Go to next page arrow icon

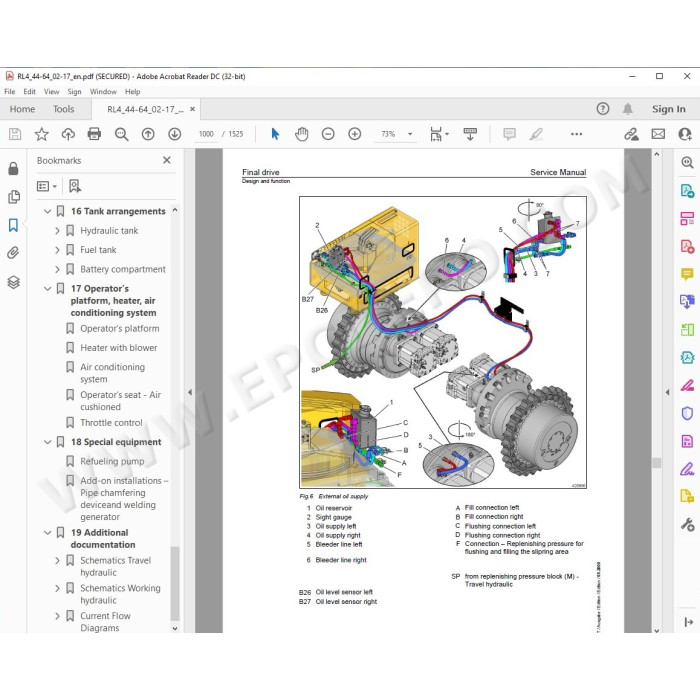click(175, 134)
